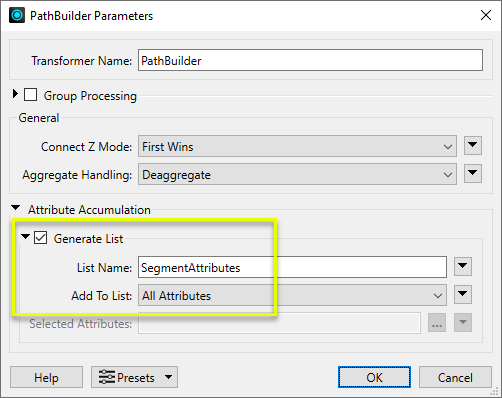Uncheck the Generate List checkbox
The height and width of the screenshot is (398, 502).
coord(40,238)
